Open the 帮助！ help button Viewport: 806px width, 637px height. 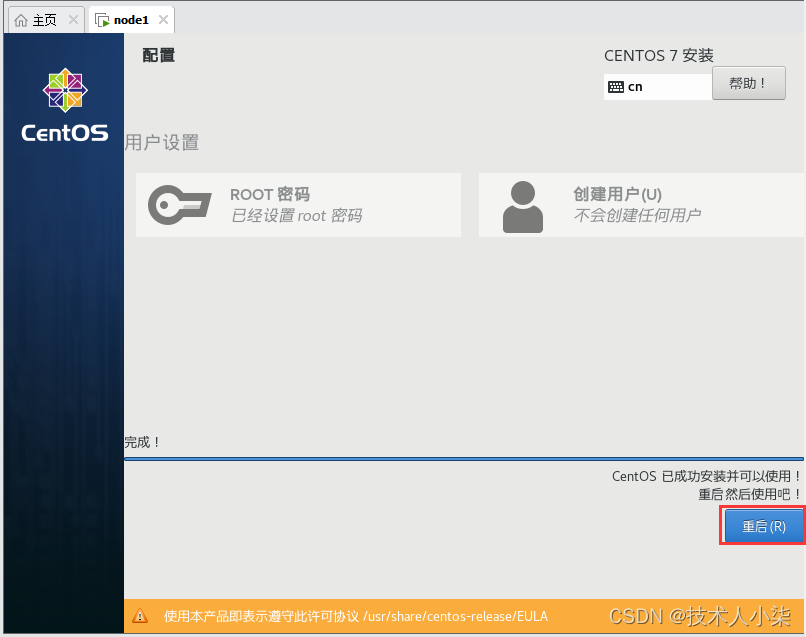748,83
